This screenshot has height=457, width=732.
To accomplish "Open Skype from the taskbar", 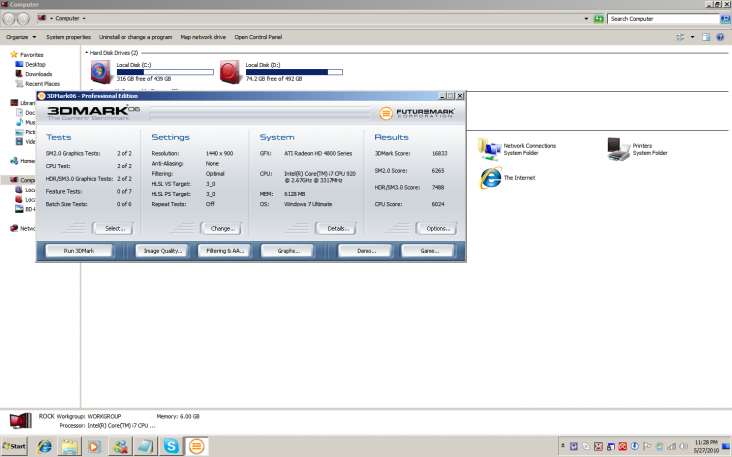I will [x=171, y=447].
